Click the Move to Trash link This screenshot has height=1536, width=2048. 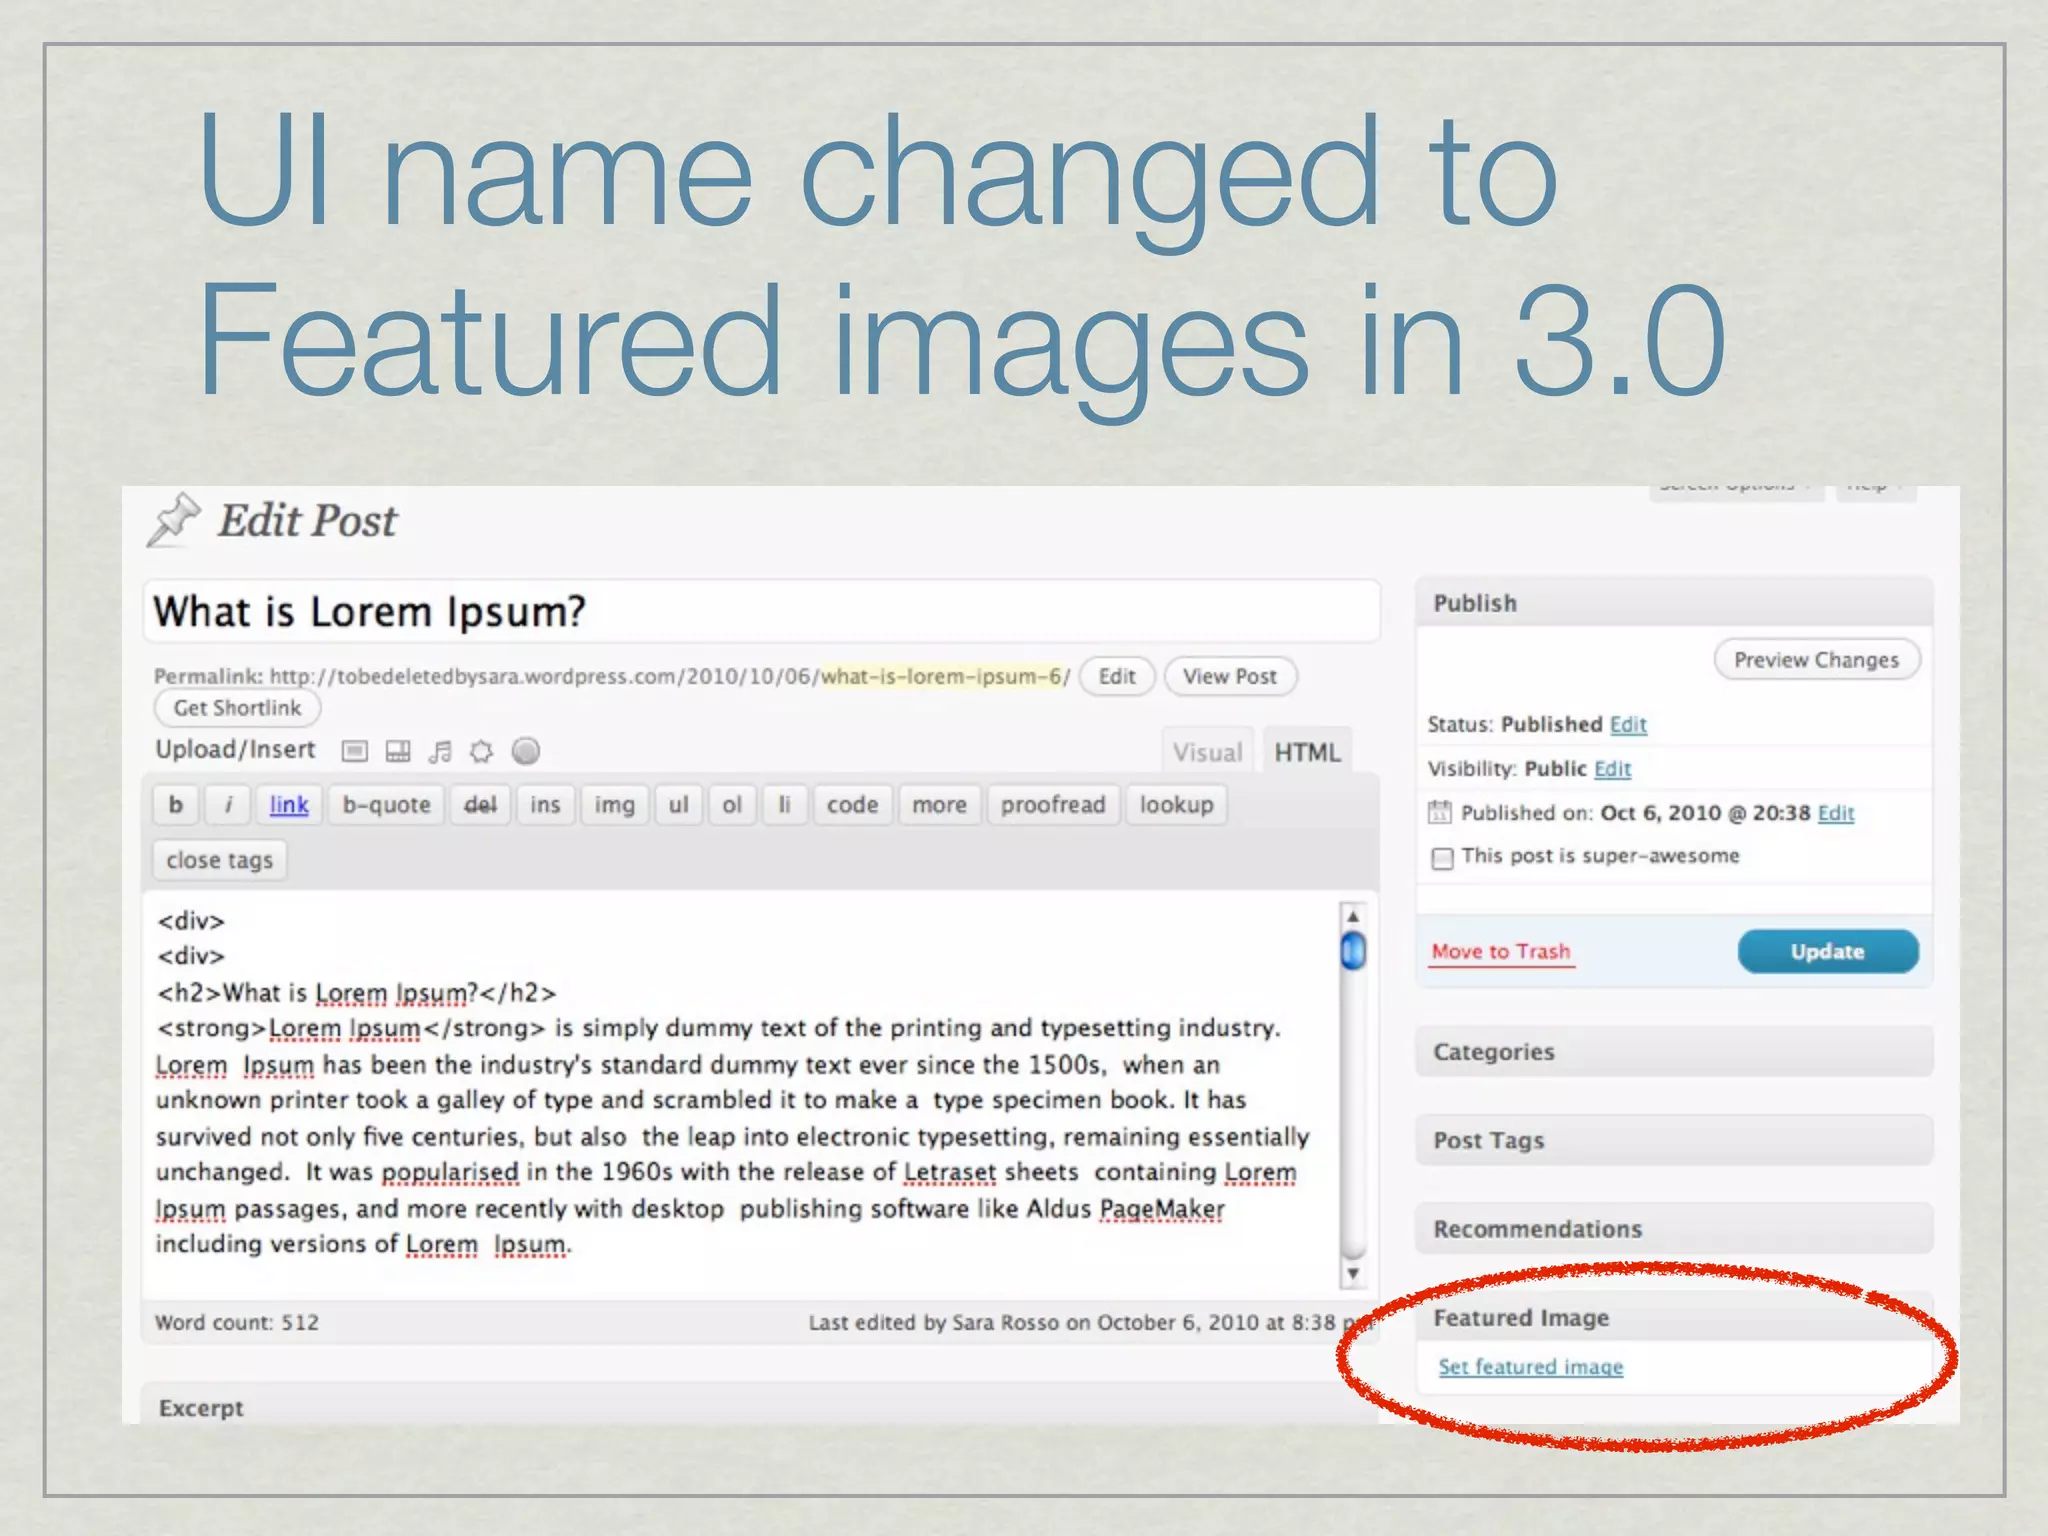coord(1501,952)
